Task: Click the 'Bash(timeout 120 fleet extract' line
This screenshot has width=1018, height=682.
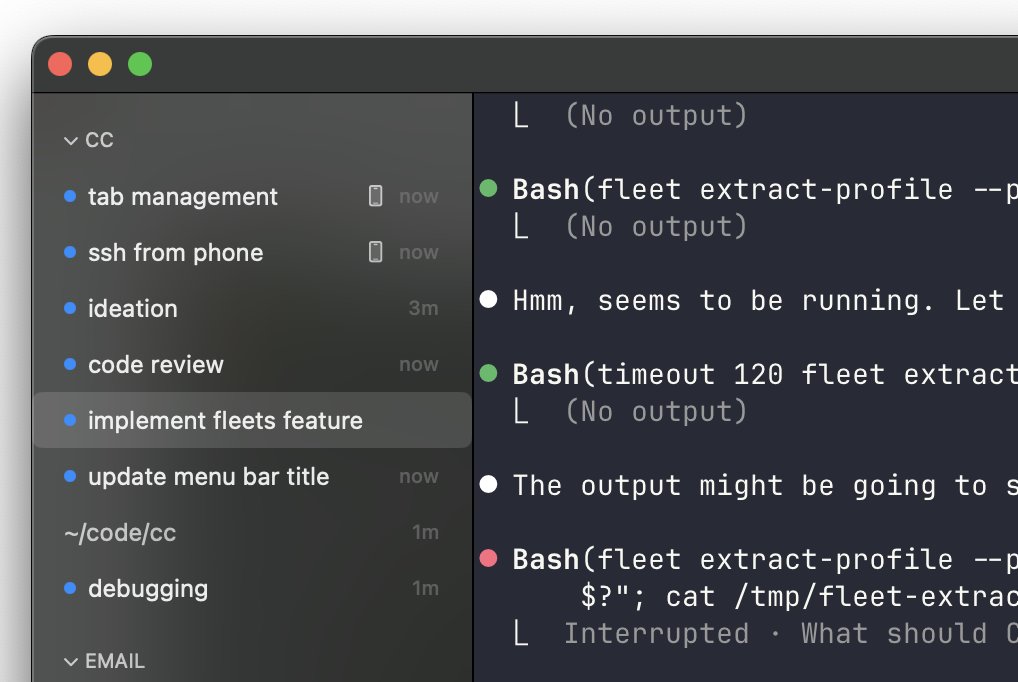Action: 765,375
